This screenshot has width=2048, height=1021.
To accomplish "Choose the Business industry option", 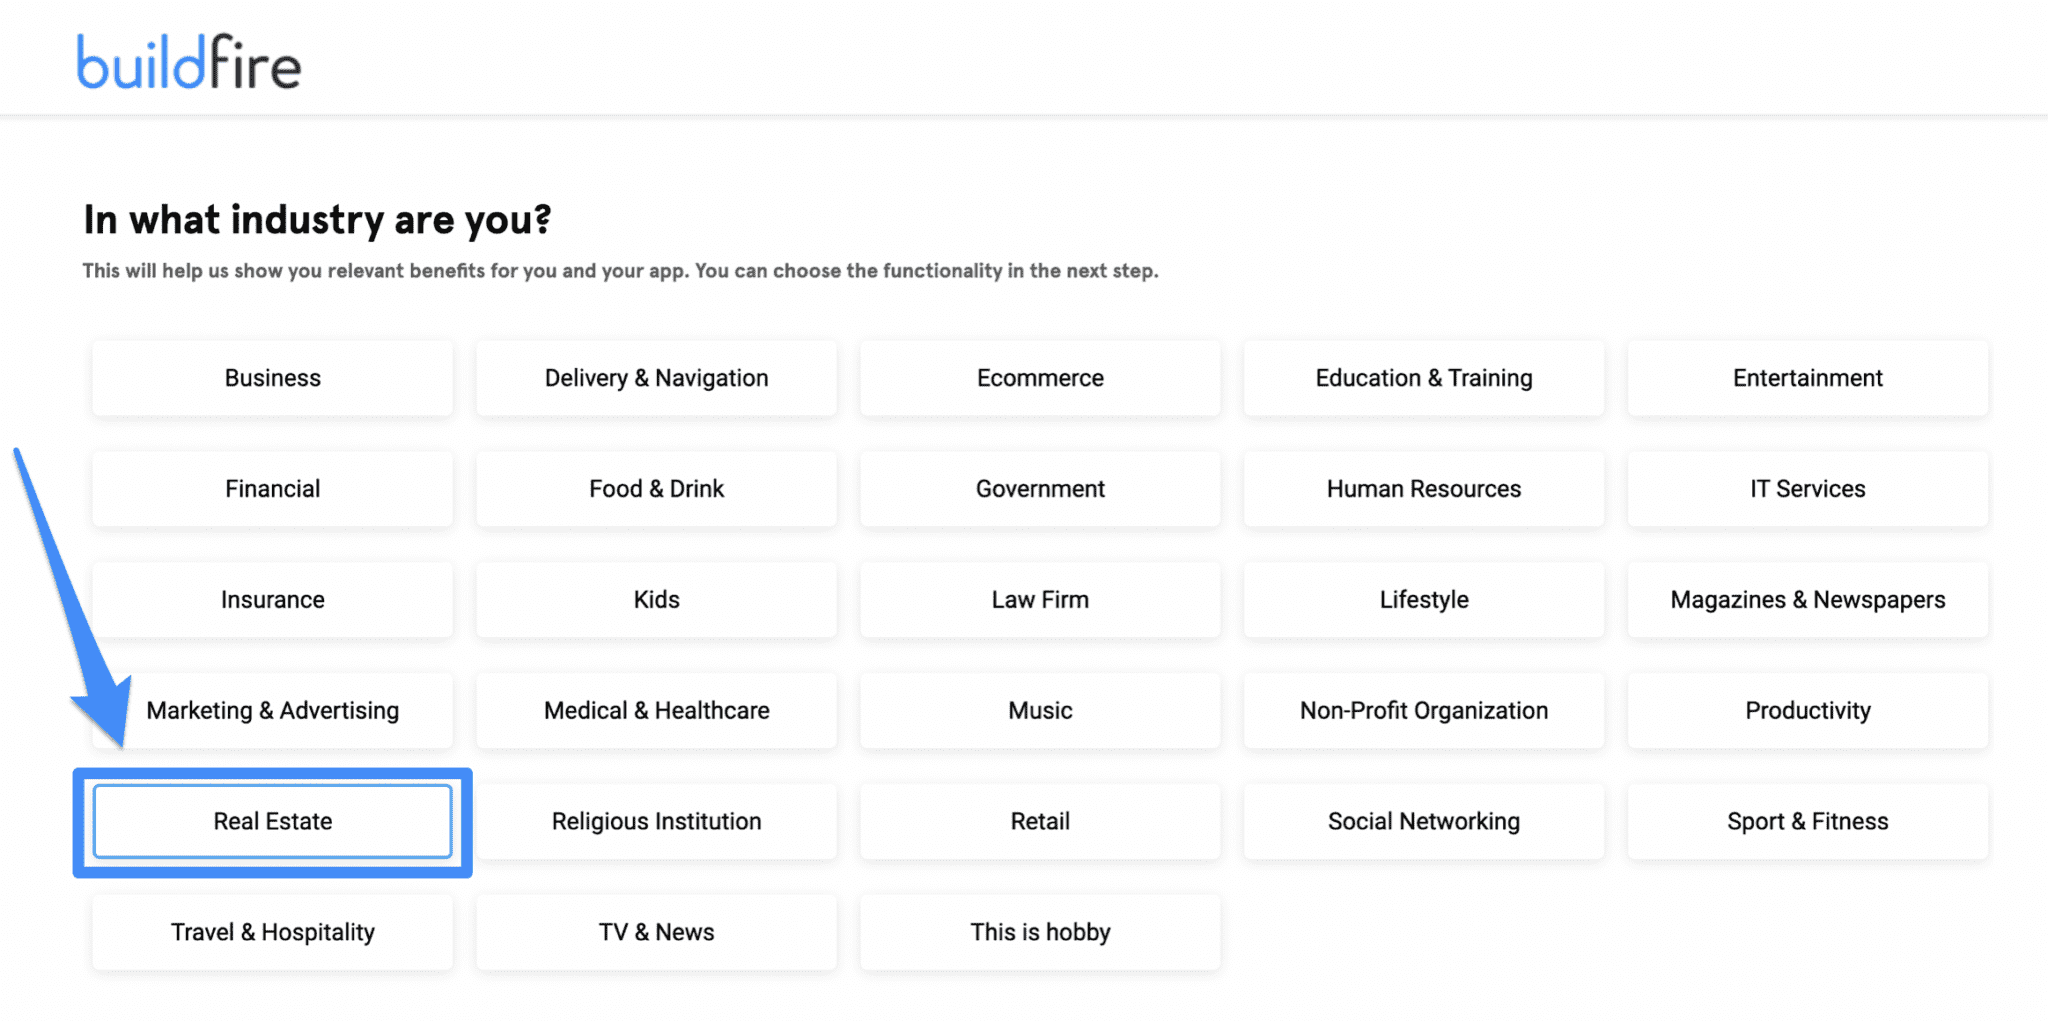I will click(272, 378).
